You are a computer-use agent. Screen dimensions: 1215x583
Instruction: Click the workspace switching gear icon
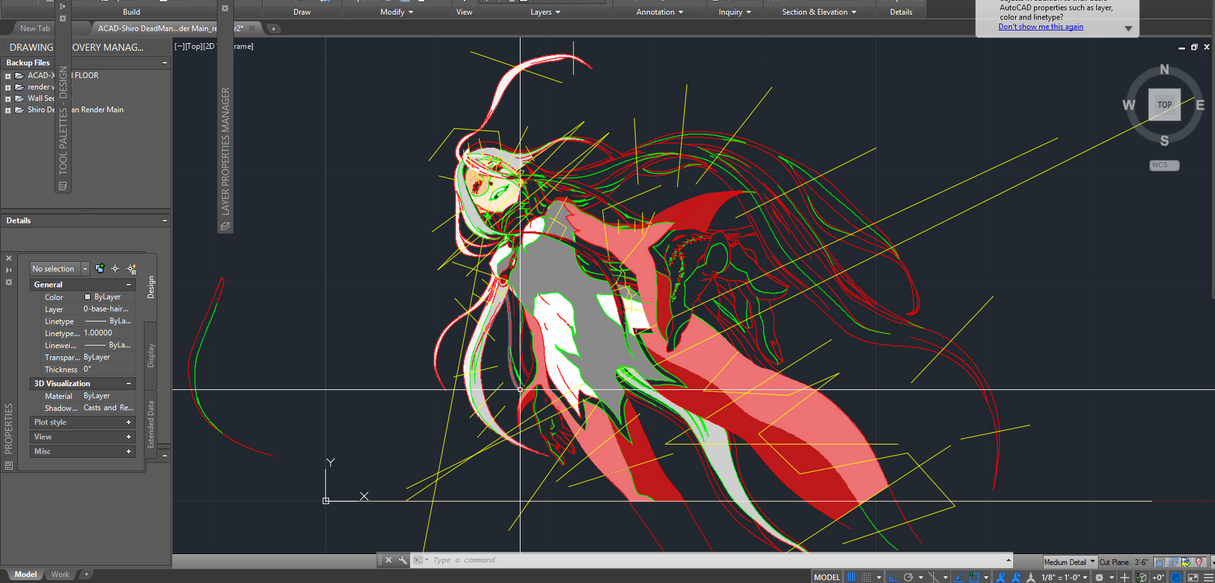(x=1099, y=577)
